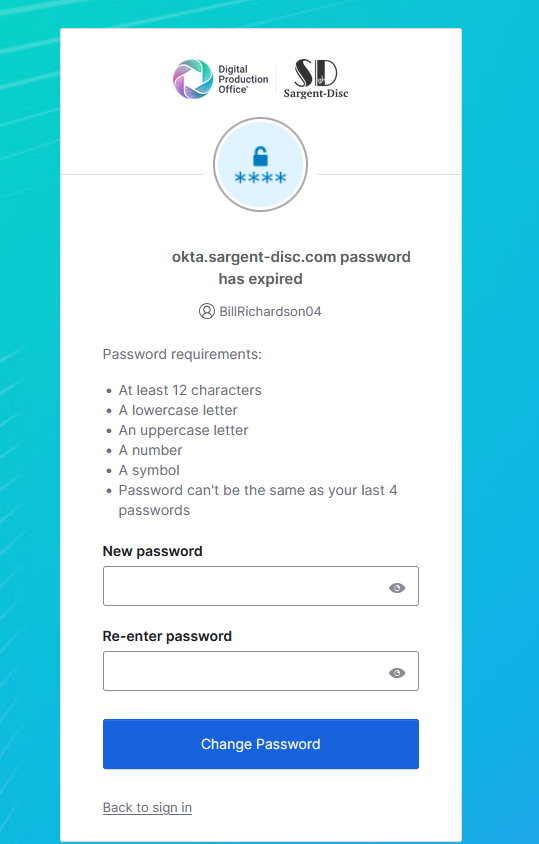Viewport: 539px width, 844px height.
Task: Click the "A symbol" requirement item
Action: (x=149, y=470)
